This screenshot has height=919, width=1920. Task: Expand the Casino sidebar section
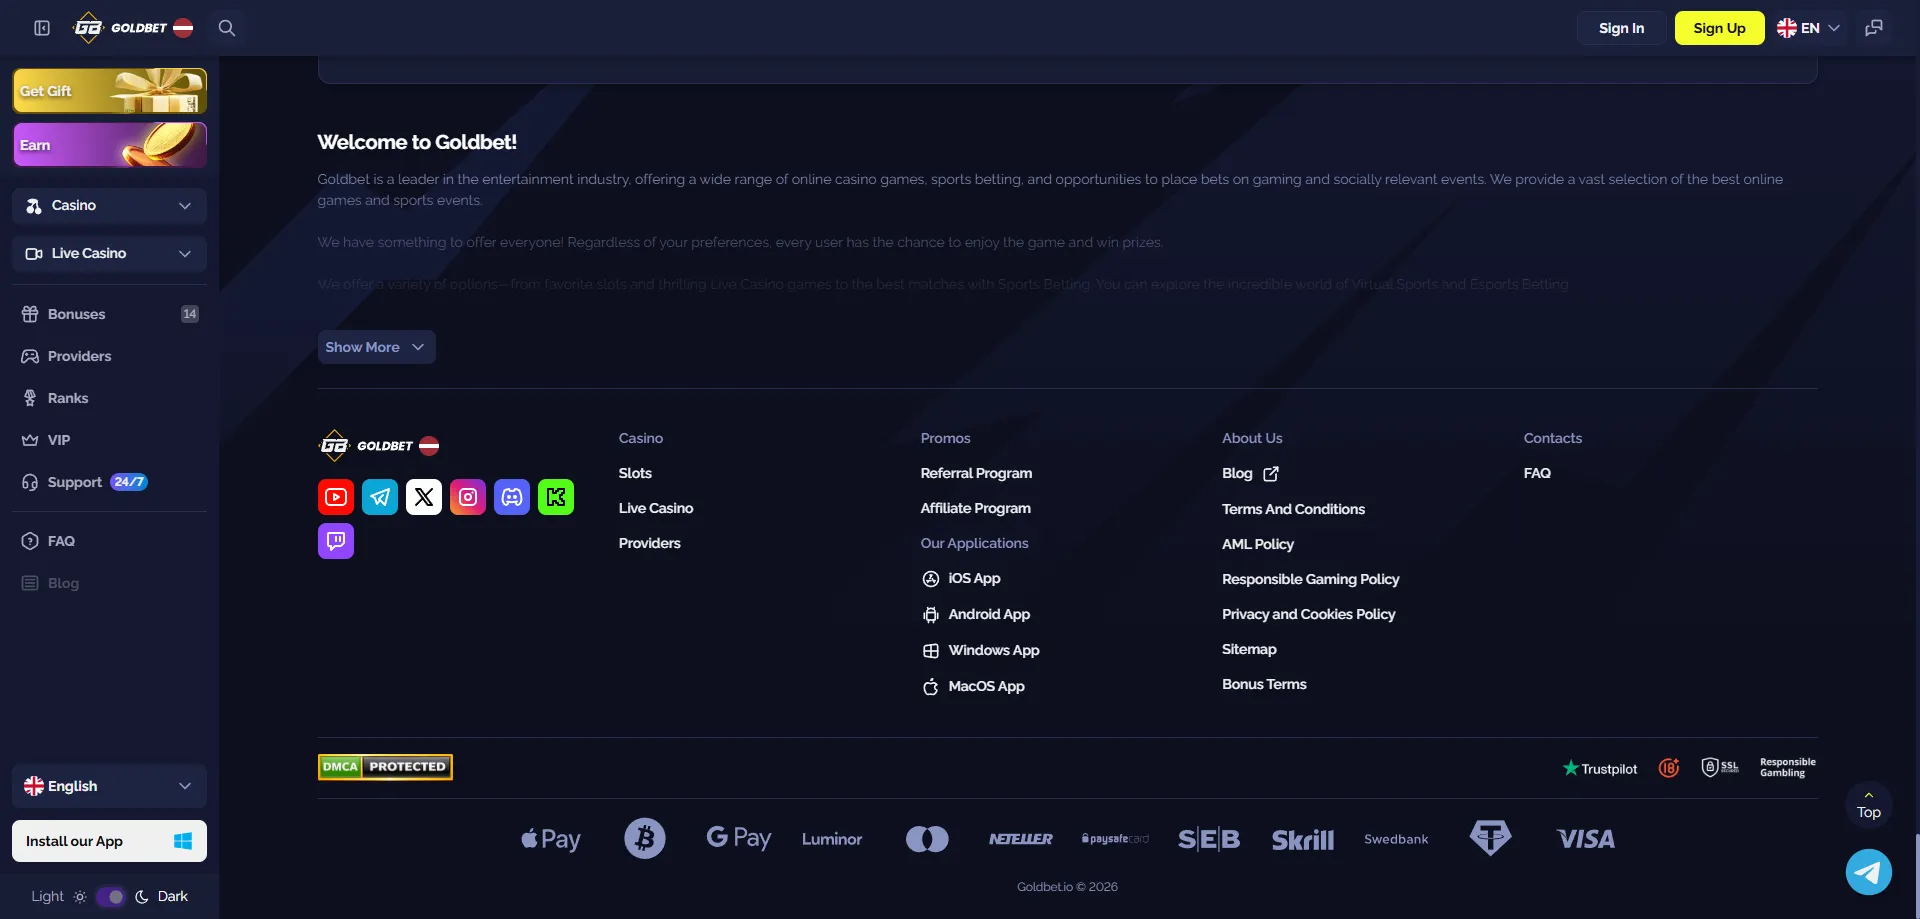[x=109, y=206]
